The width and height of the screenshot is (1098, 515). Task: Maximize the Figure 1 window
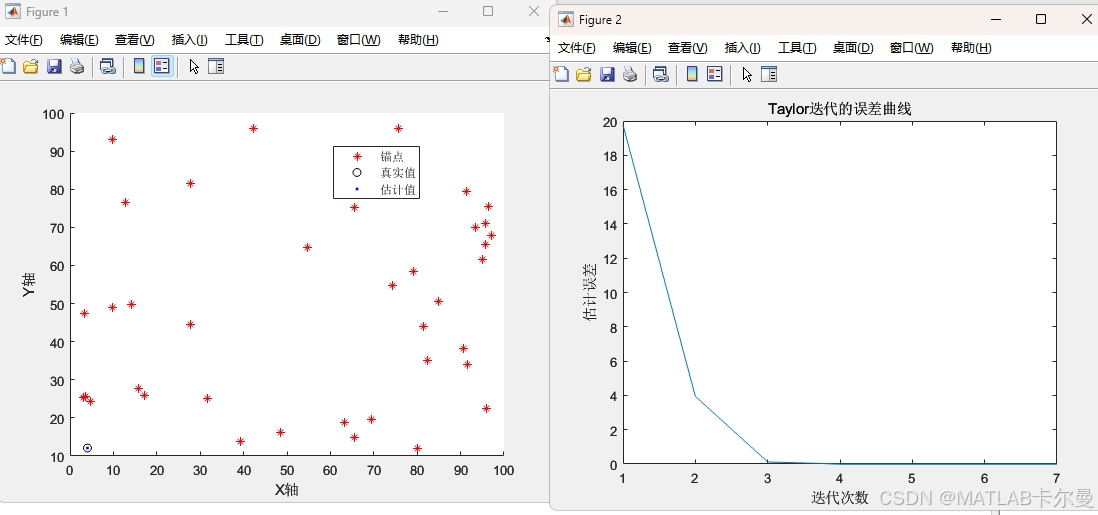(x=488, y=11)
